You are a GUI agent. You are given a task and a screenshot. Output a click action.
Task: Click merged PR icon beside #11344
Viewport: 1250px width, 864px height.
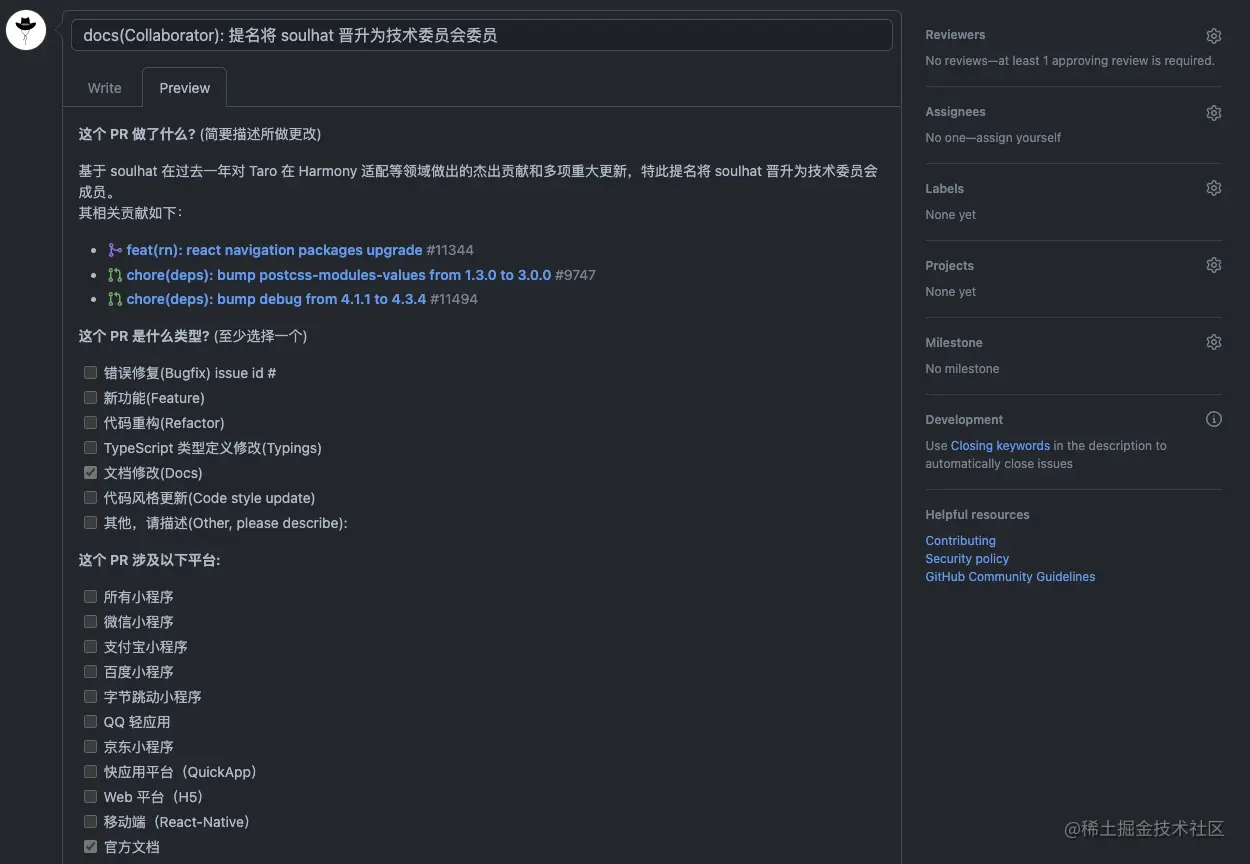115,250
